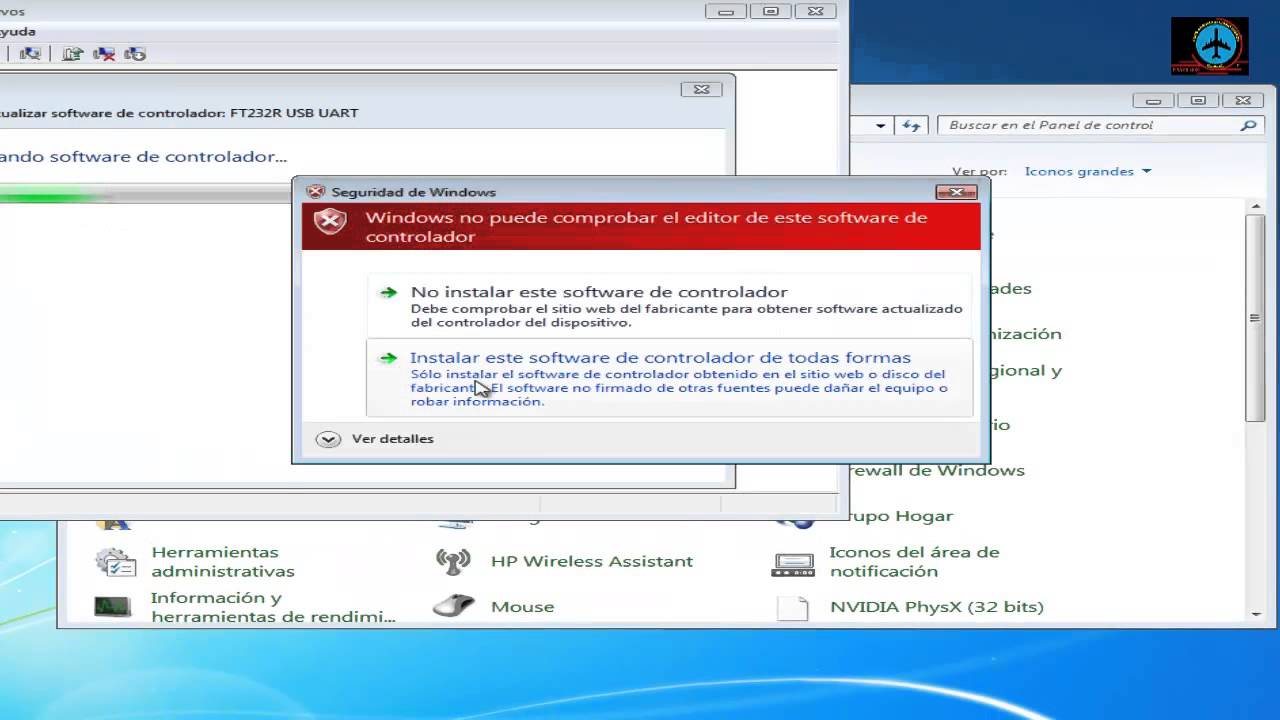Choose 'No instalar este software de controlador'

click(669, 306)
